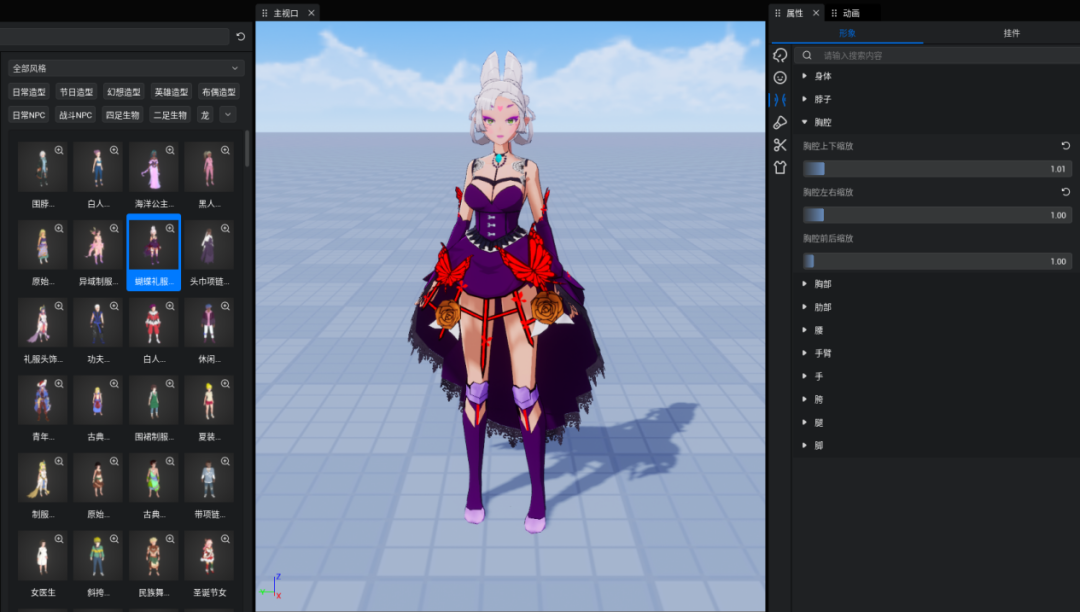Zoom preview of the 围裙制服 character card
1080x612 pixels.
pyautogui.click(x=170, y=383)
